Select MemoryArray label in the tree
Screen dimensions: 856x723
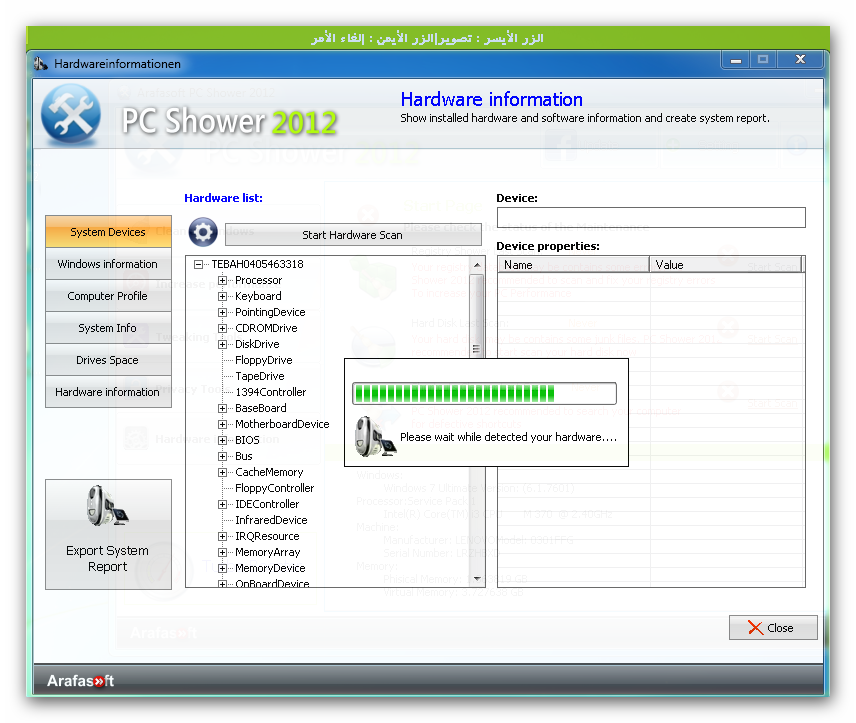point(268,552)
